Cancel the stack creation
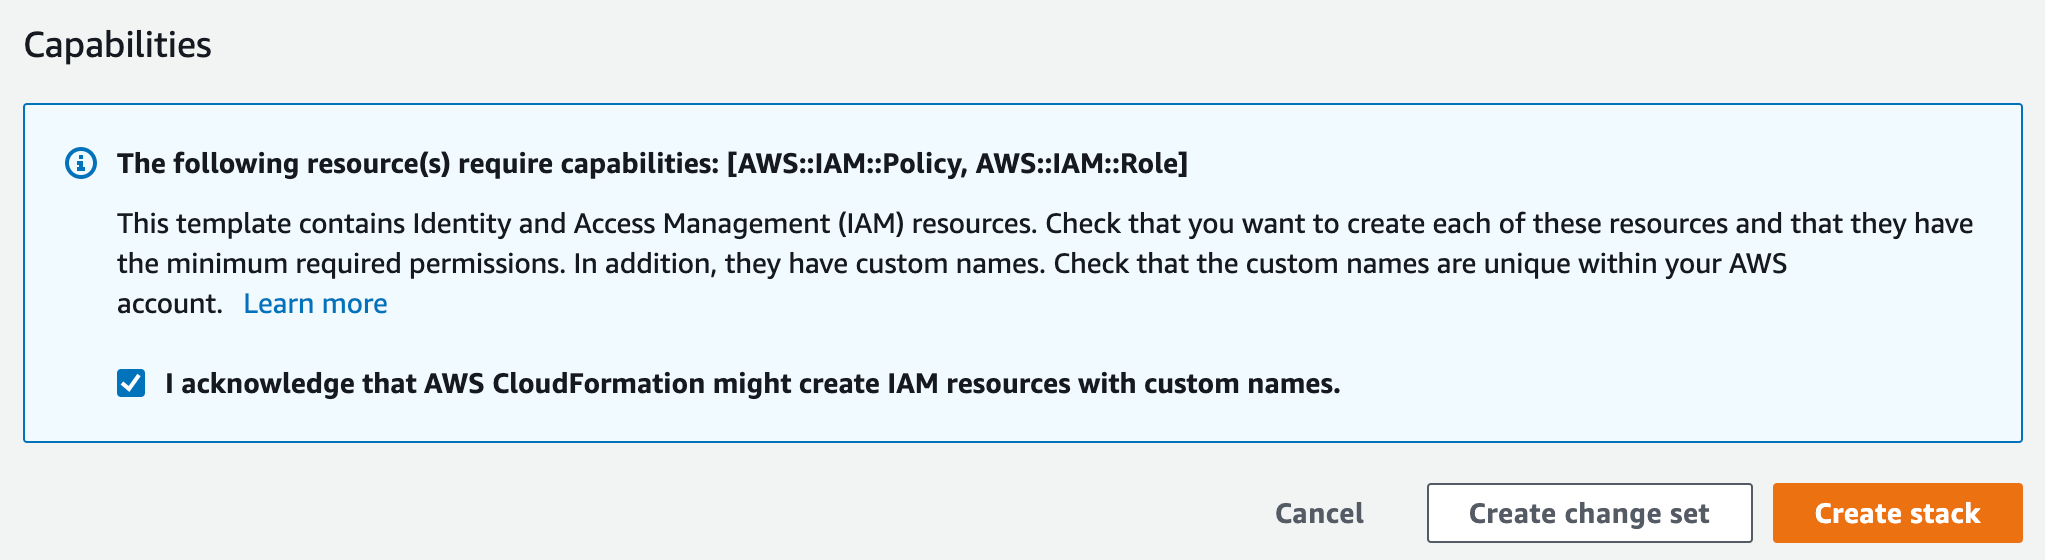 pos(1319,513)
